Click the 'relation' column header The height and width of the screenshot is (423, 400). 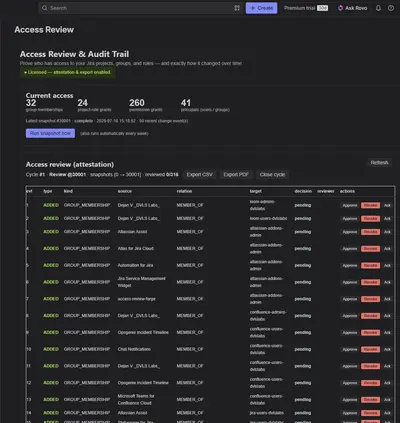184,191
